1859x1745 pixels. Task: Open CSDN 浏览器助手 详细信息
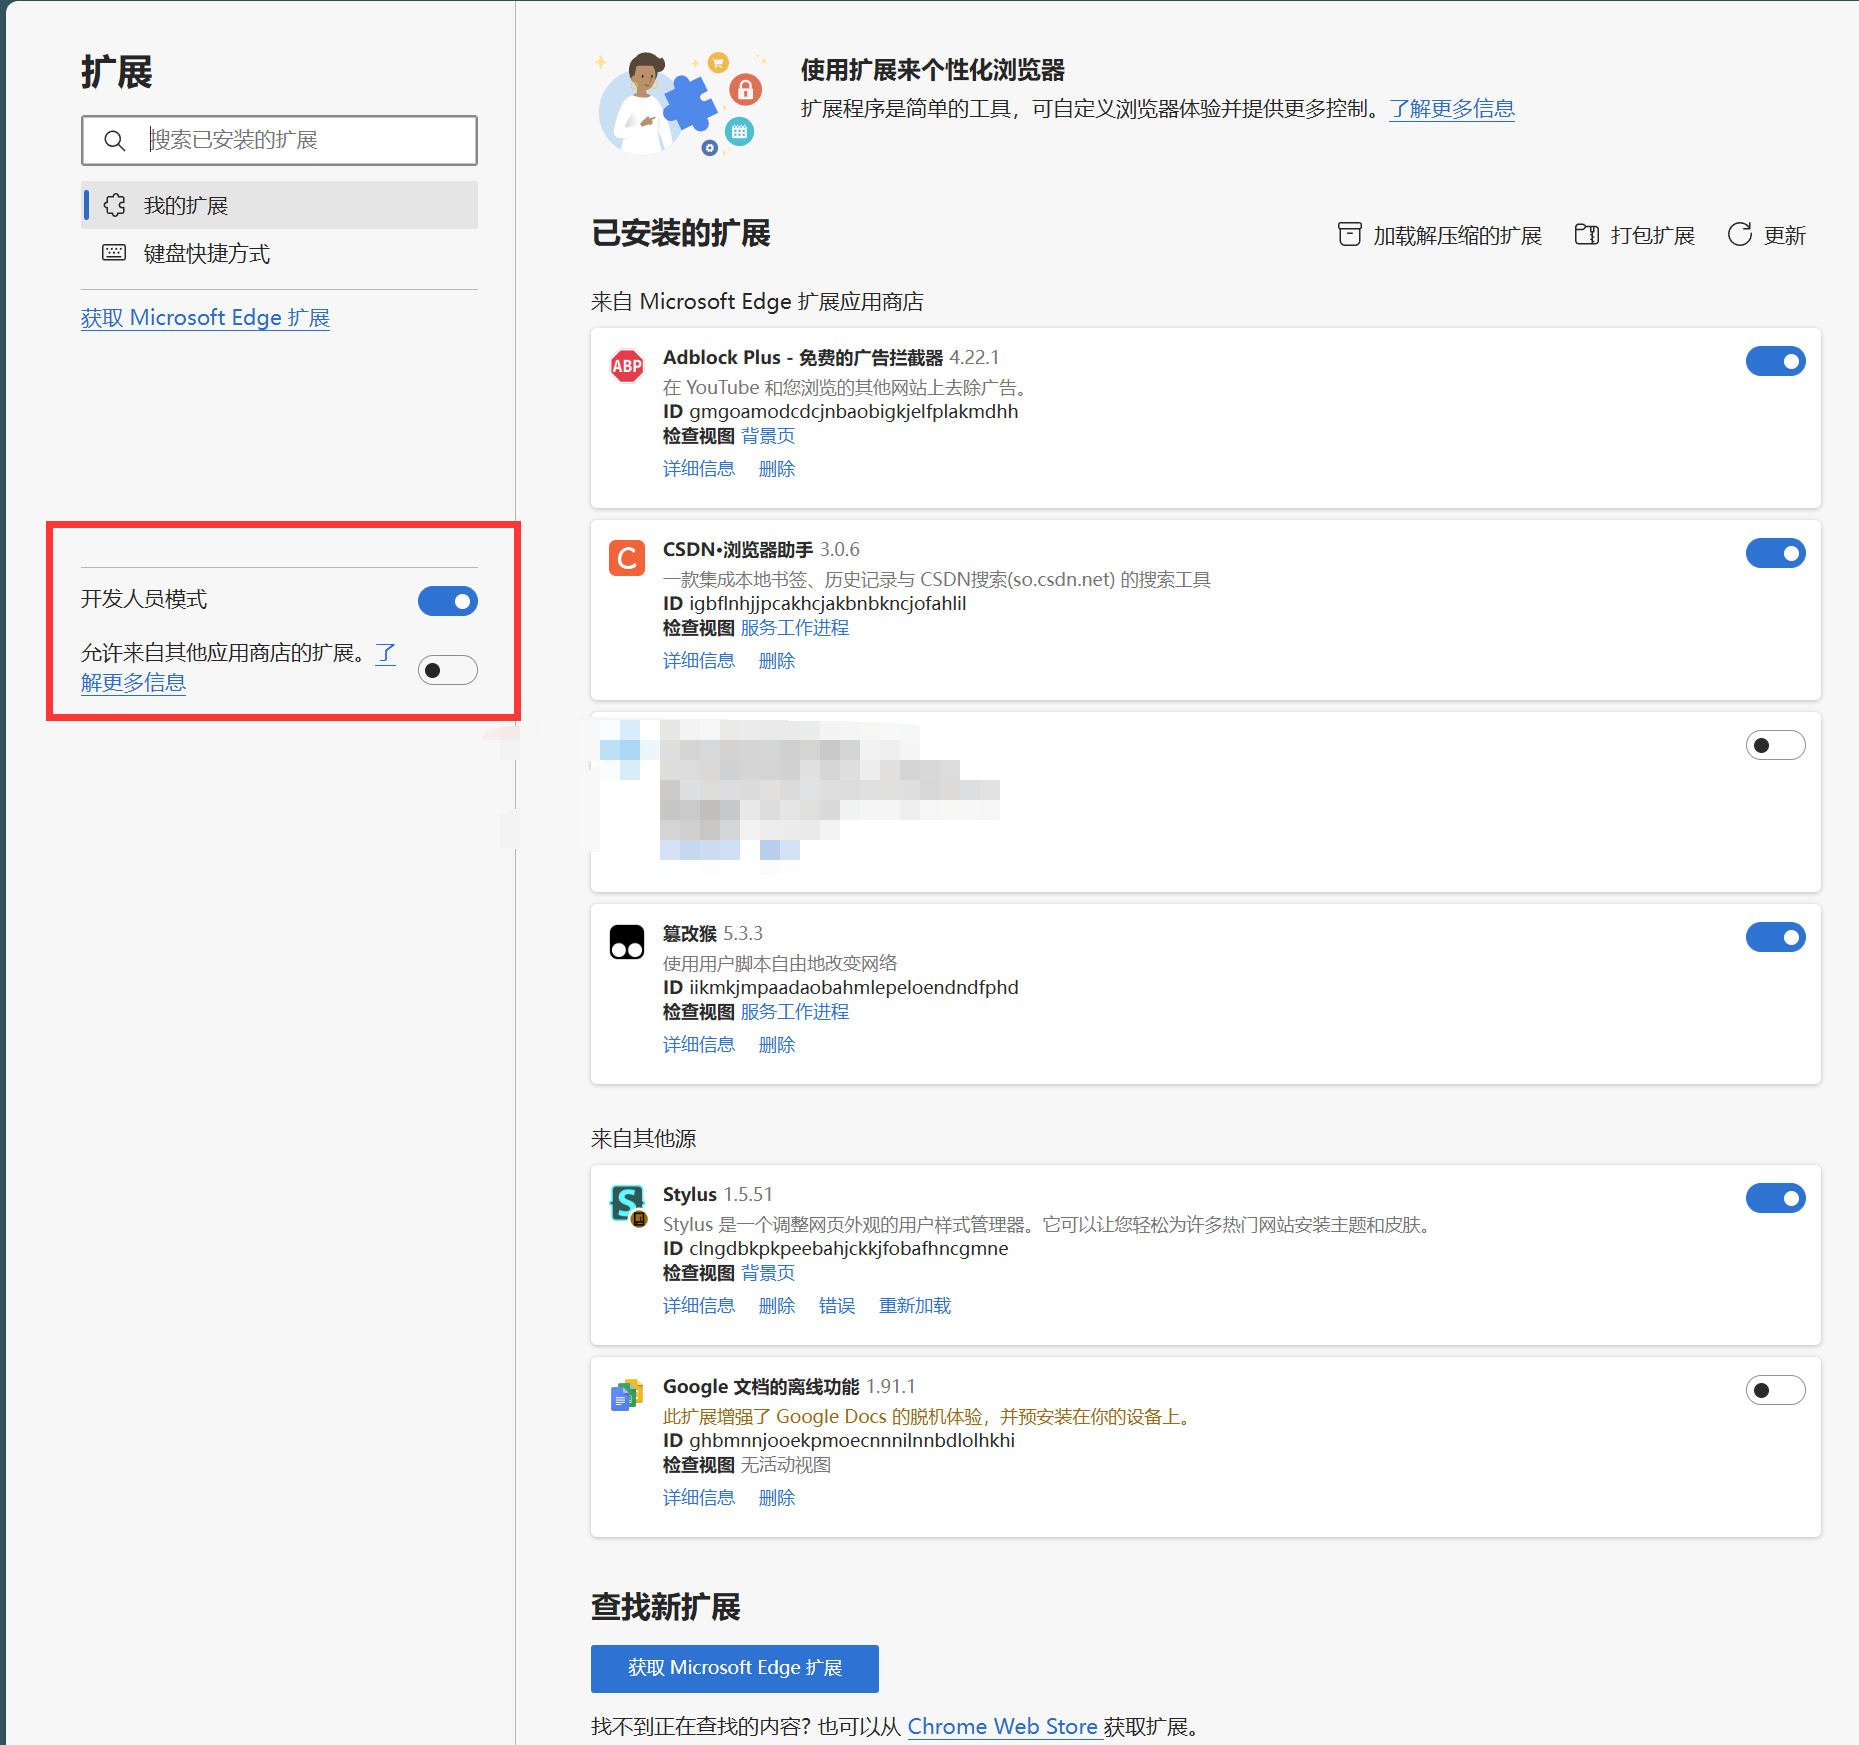699,661
